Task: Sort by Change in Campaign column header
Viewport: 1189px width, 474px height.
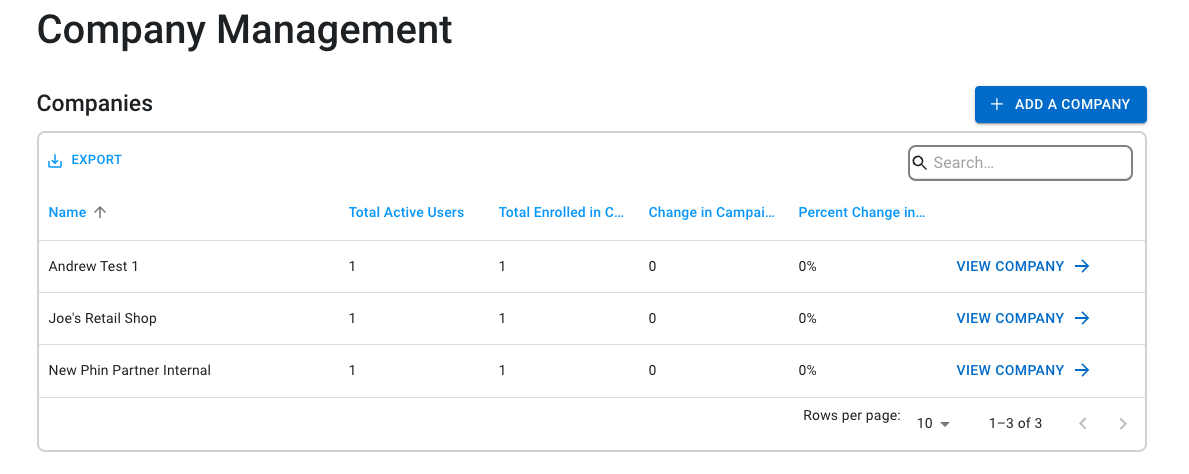Action: 711,212
